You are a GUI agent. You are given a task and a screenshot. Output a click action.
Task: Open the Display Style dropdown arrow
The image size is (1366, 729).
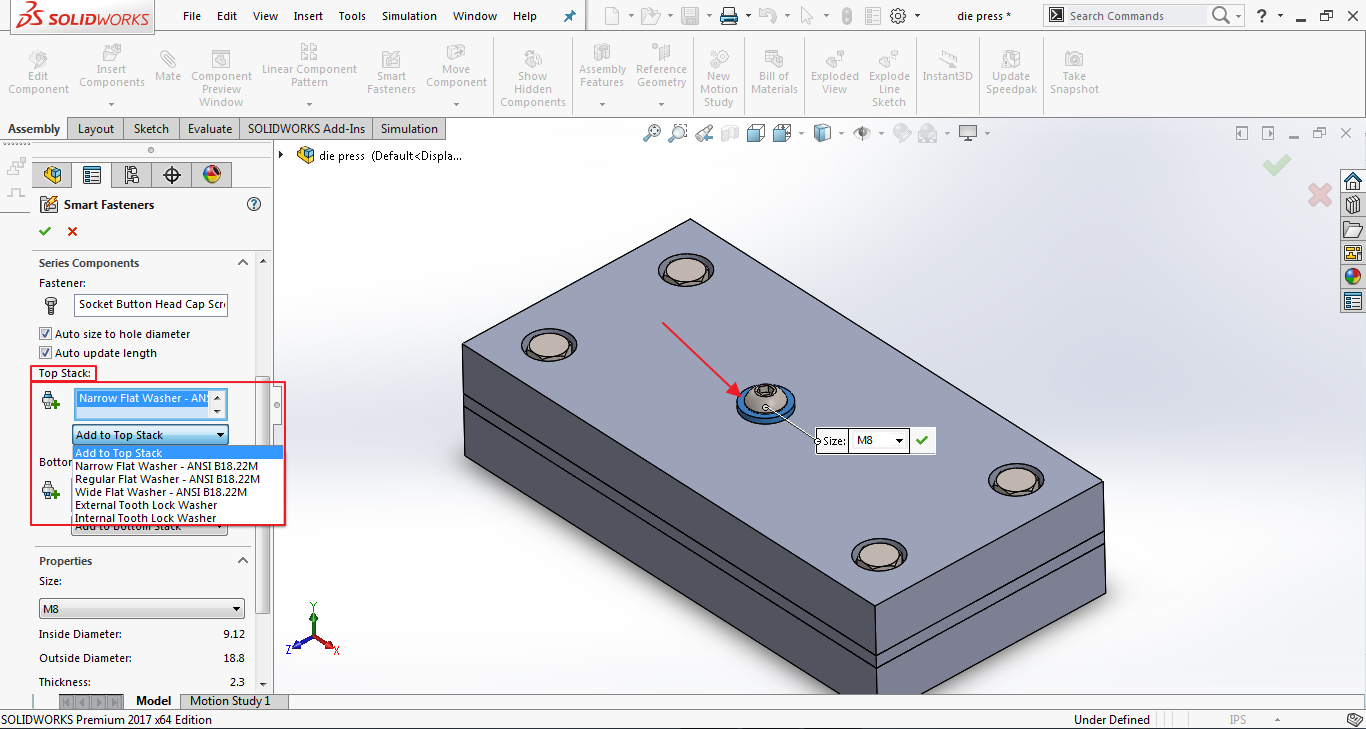pos(843,133)
